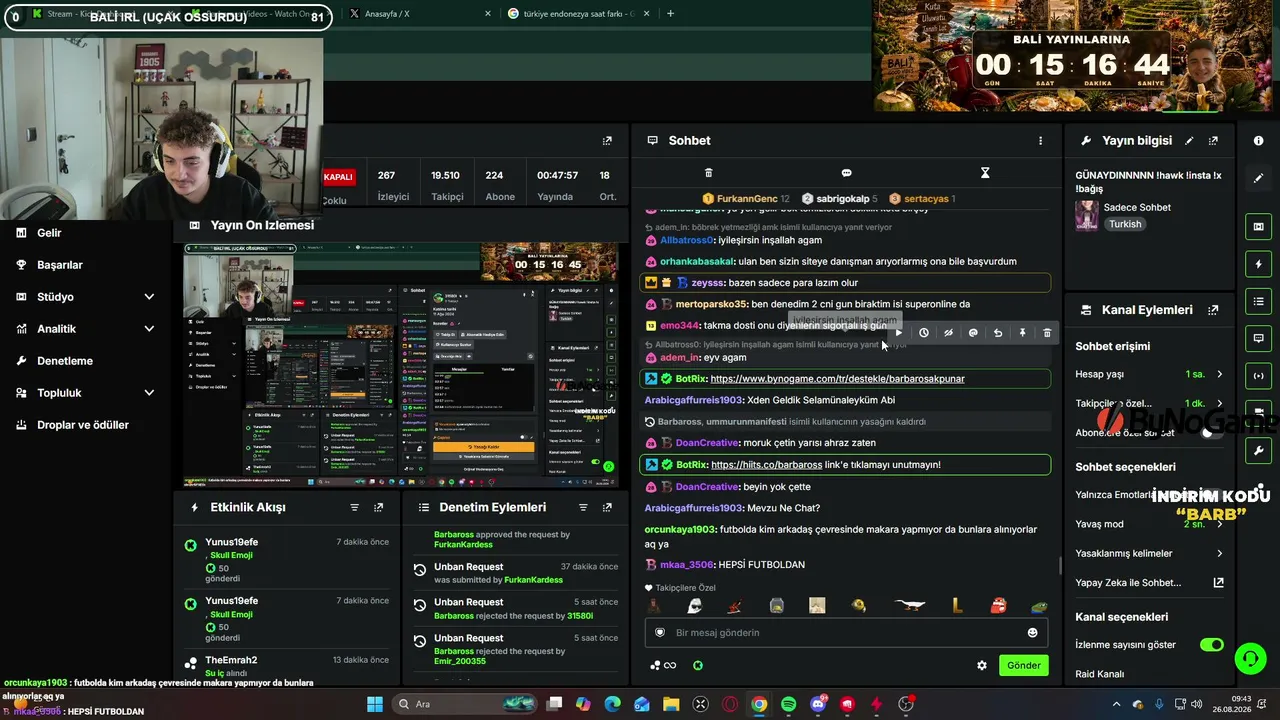
Task: Pop out the Kanal Eylemleri panel
Action: coord(1214,310)
